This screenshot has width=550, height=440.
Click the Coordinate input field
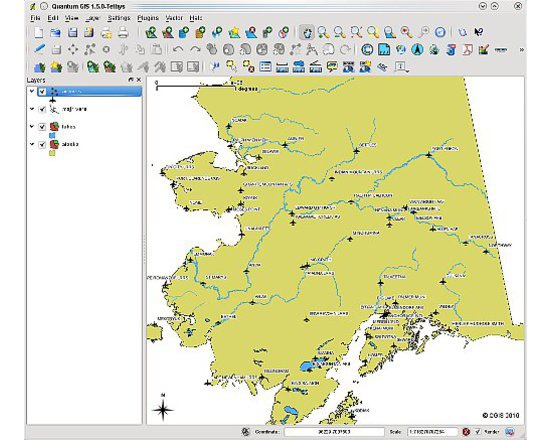coord(334,432)
